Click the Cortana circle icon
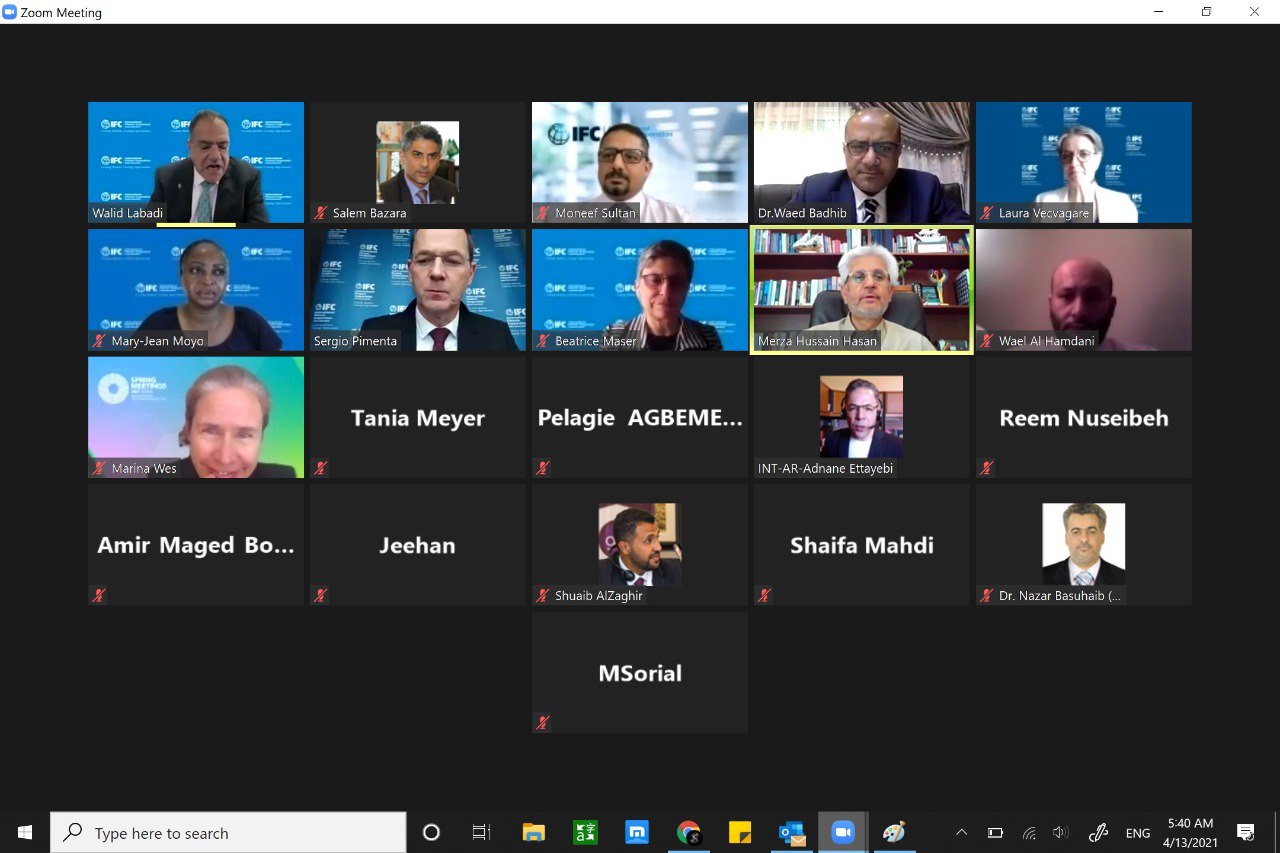Viewport: 1280px width, 853px height. point(431,832)
